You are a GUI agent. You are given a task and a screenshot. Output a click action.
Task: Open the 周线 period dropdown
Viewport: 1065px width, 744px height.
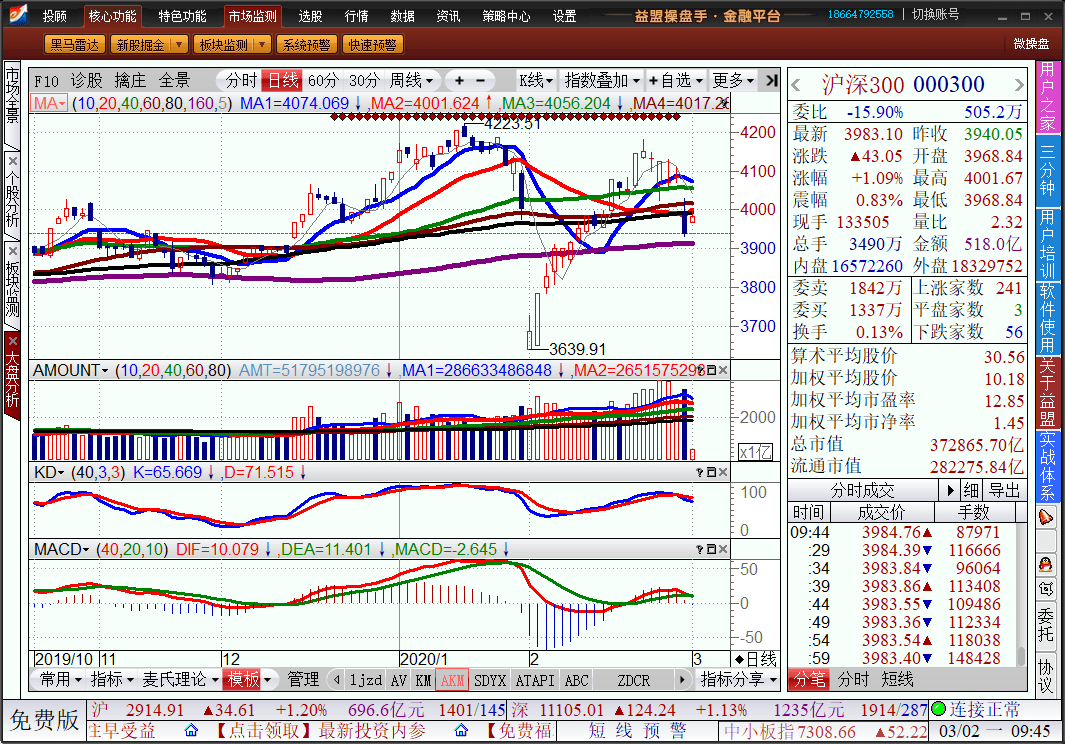coord(412,81)
